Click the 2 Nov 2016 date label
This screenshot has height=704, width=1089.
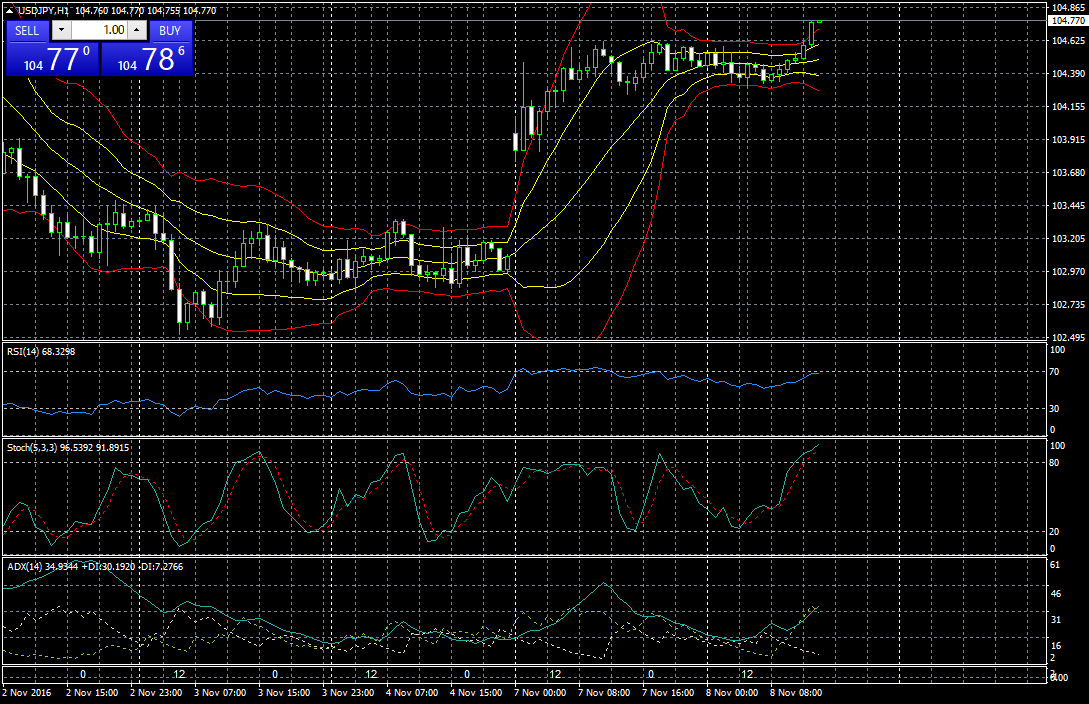pyautogui.click(x=25, y=692)
